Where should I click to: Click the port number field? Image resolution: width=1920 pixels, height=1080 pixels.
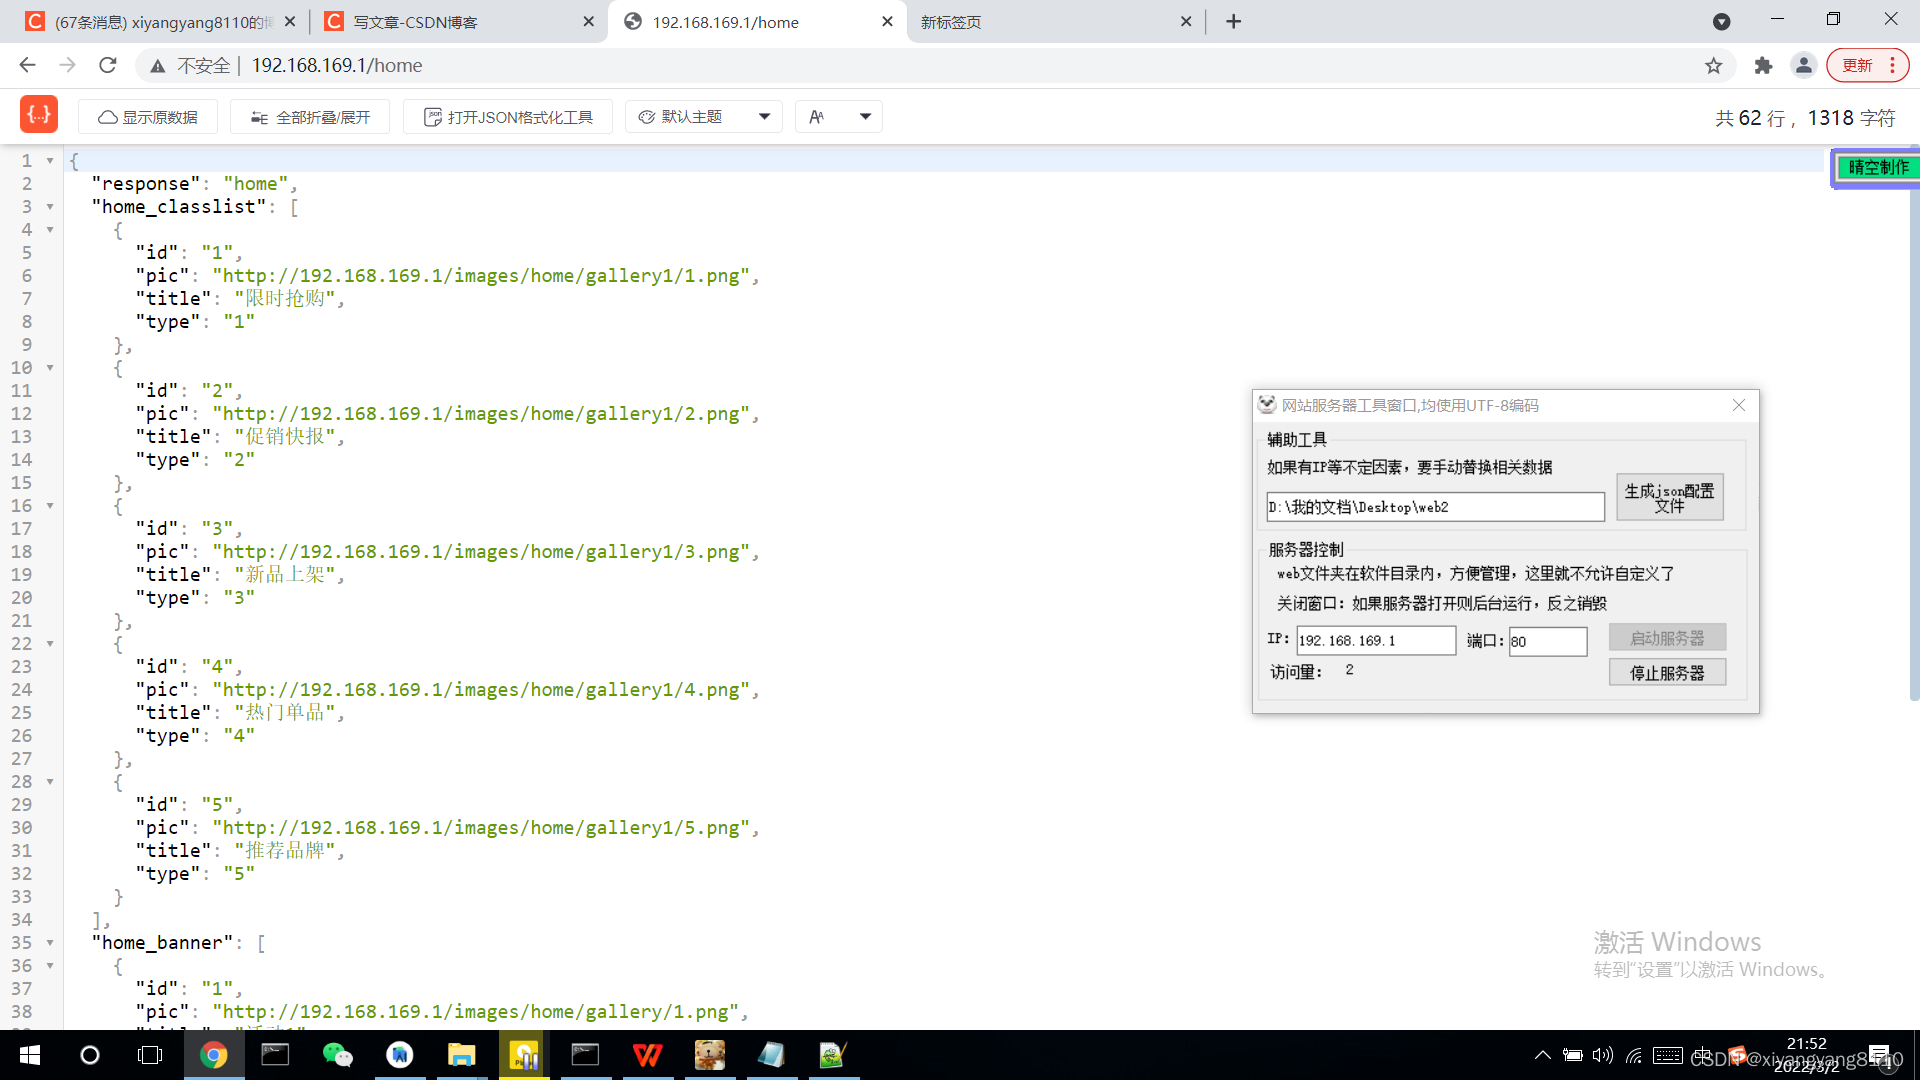[x=1548, y=642]
